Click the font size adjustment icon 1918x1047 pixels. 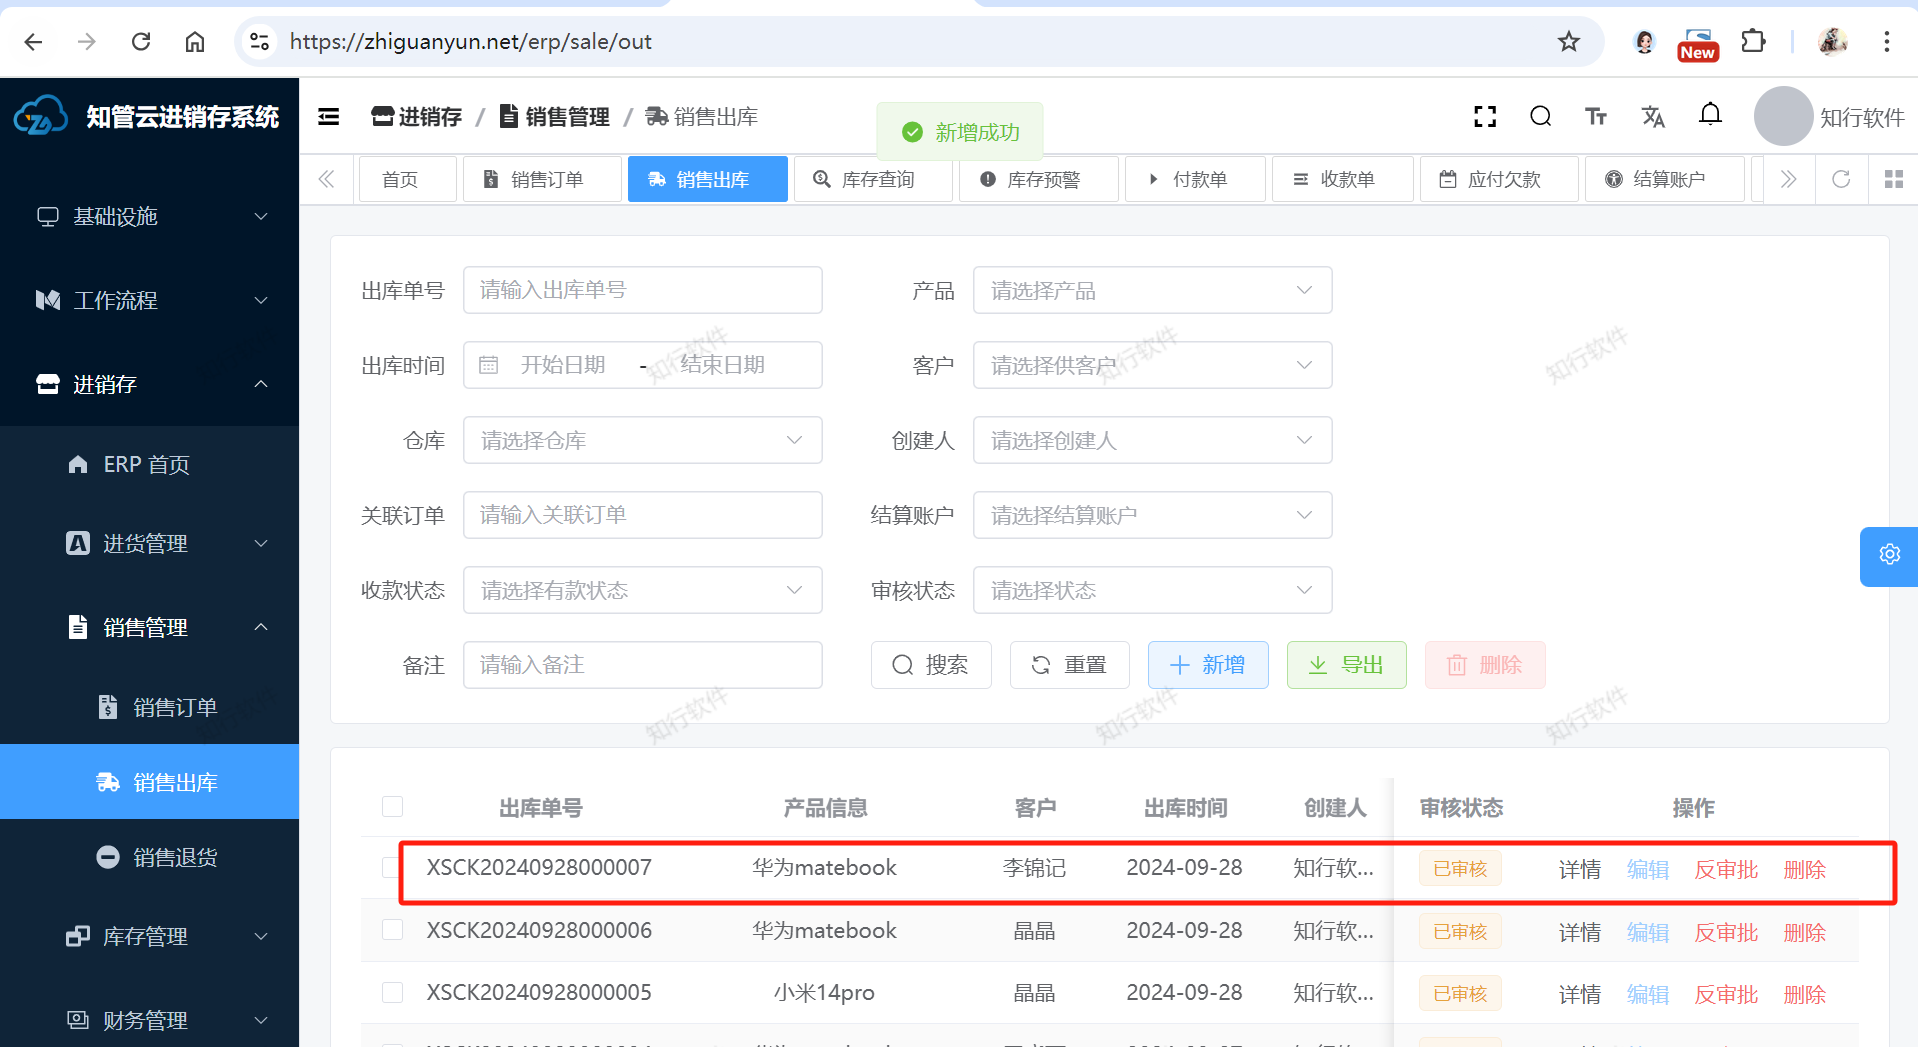point(1596,117)
